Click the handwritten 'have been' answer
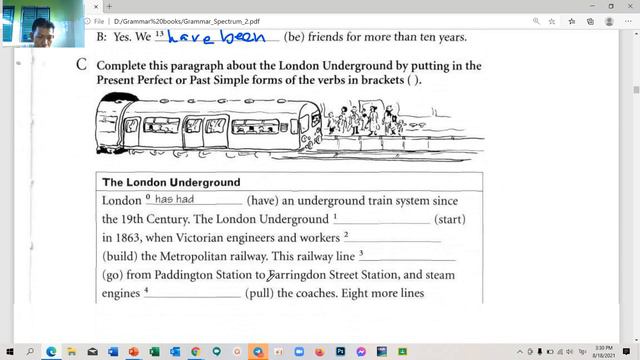This screenshot has width=640, height=360. pos(217,37)
